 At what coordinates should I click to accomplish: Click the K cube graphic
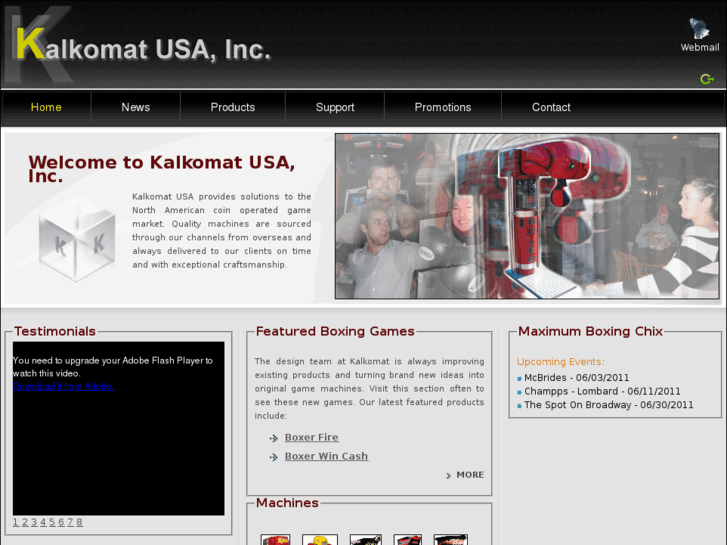[x=77, y=239]
